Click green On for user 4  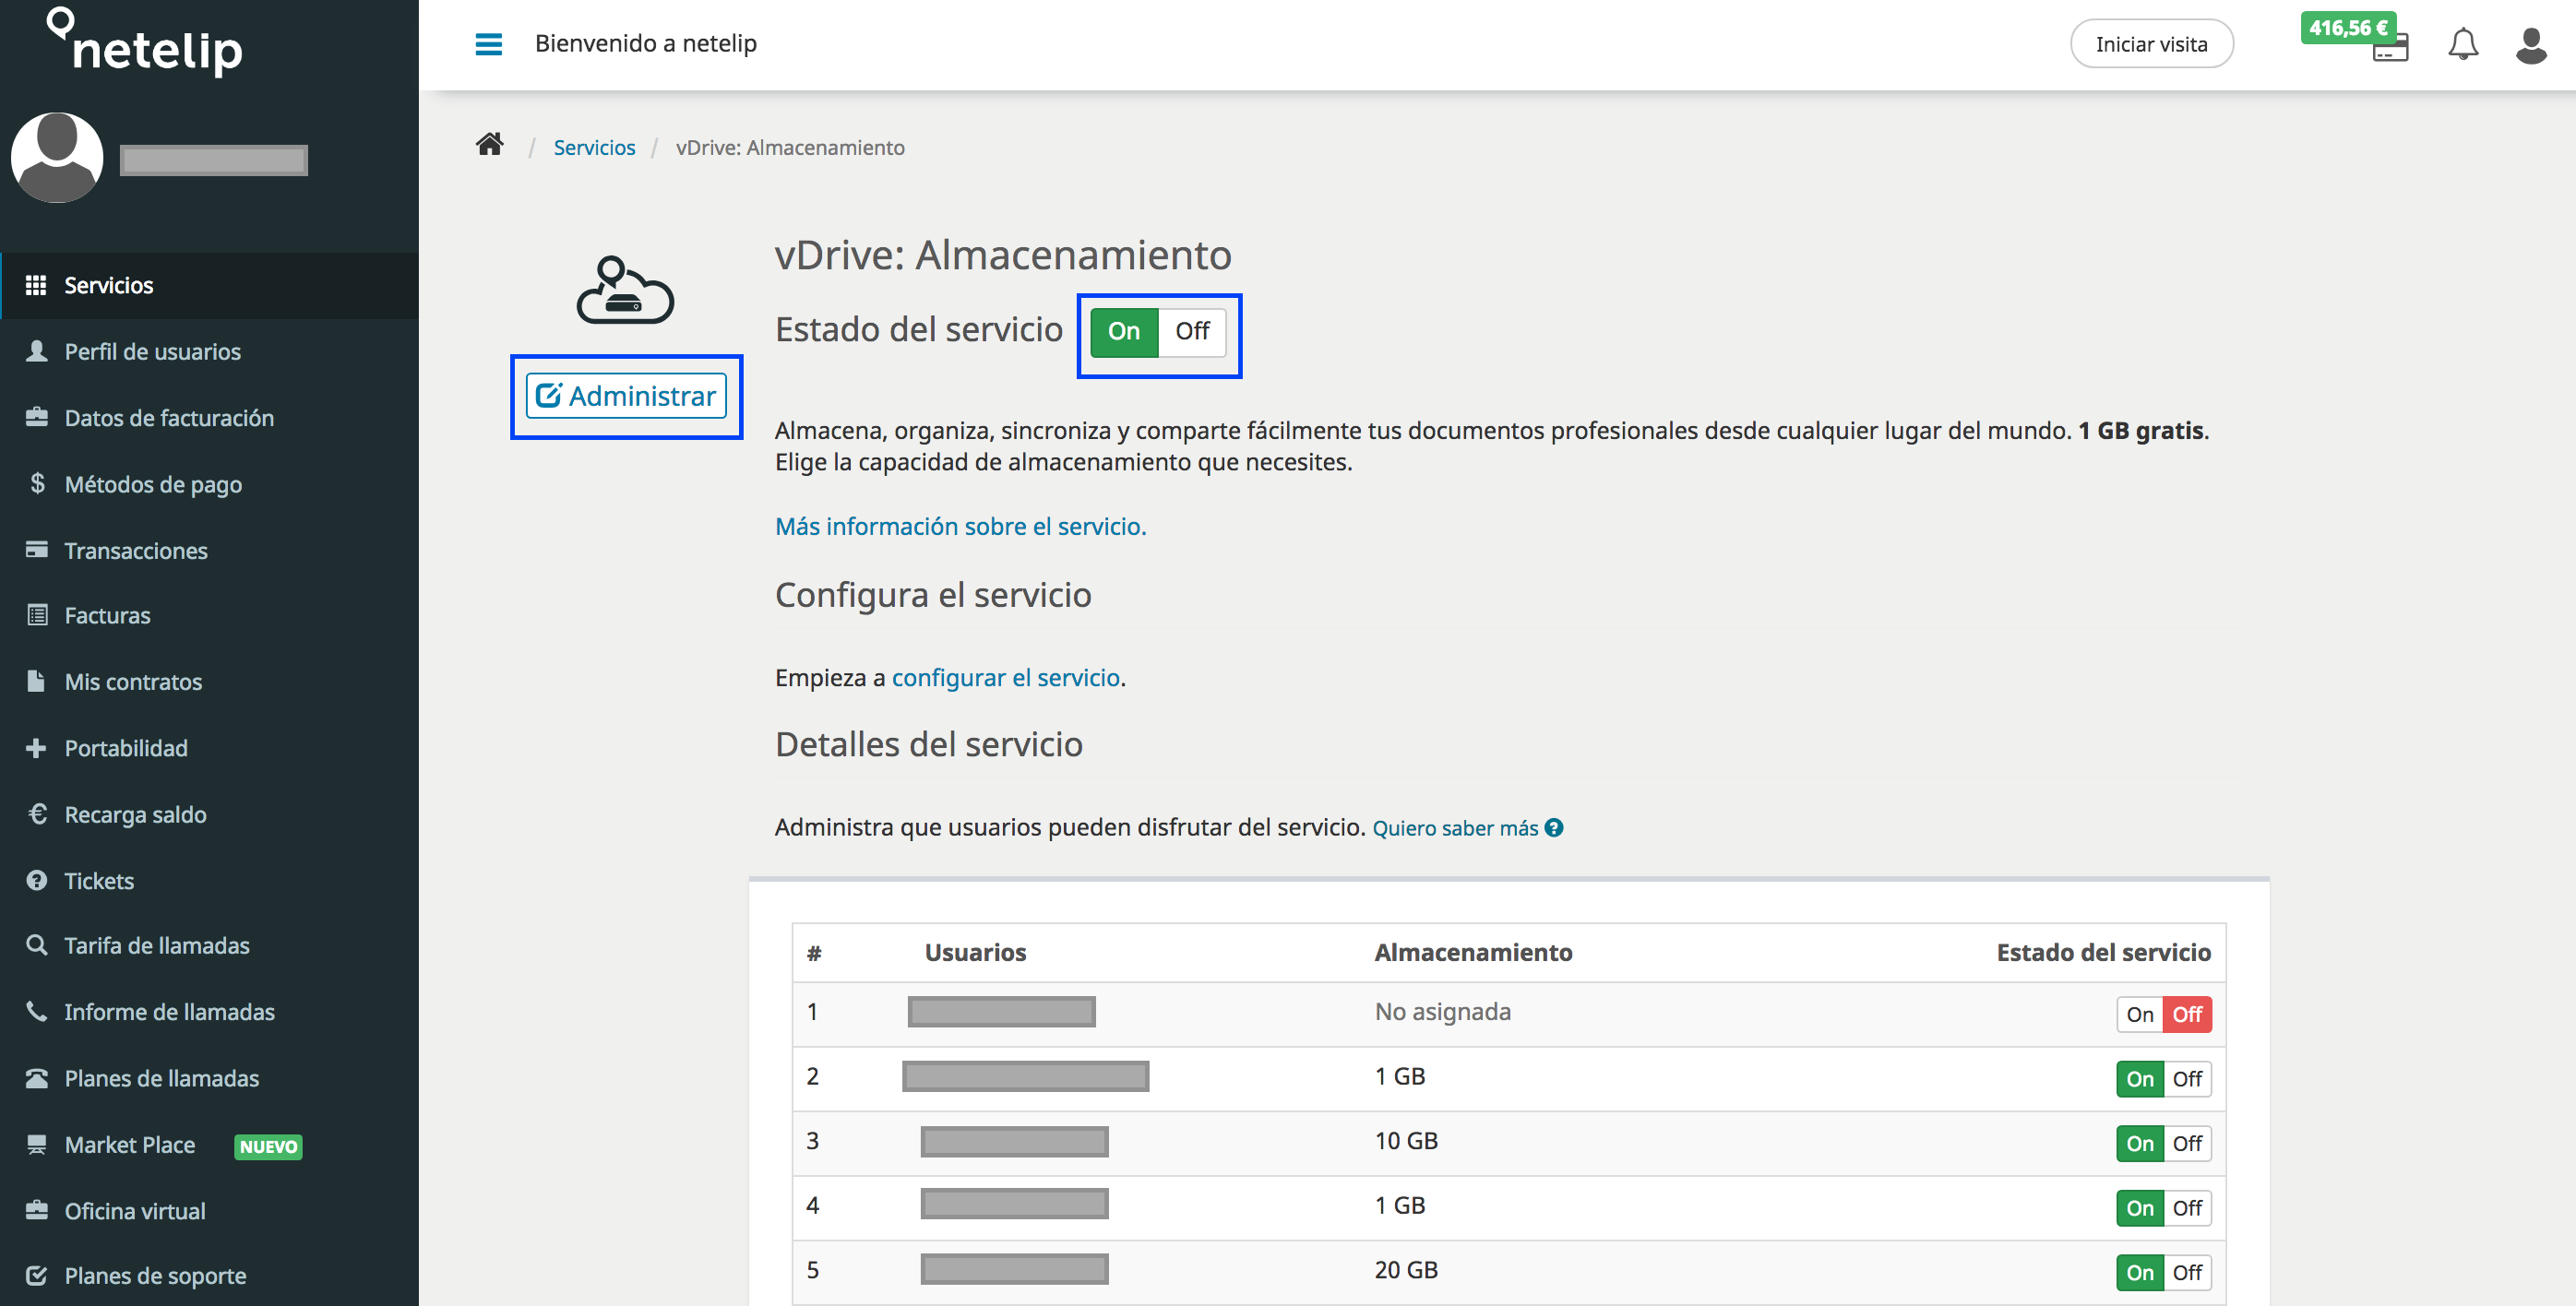[2140, 1208]
